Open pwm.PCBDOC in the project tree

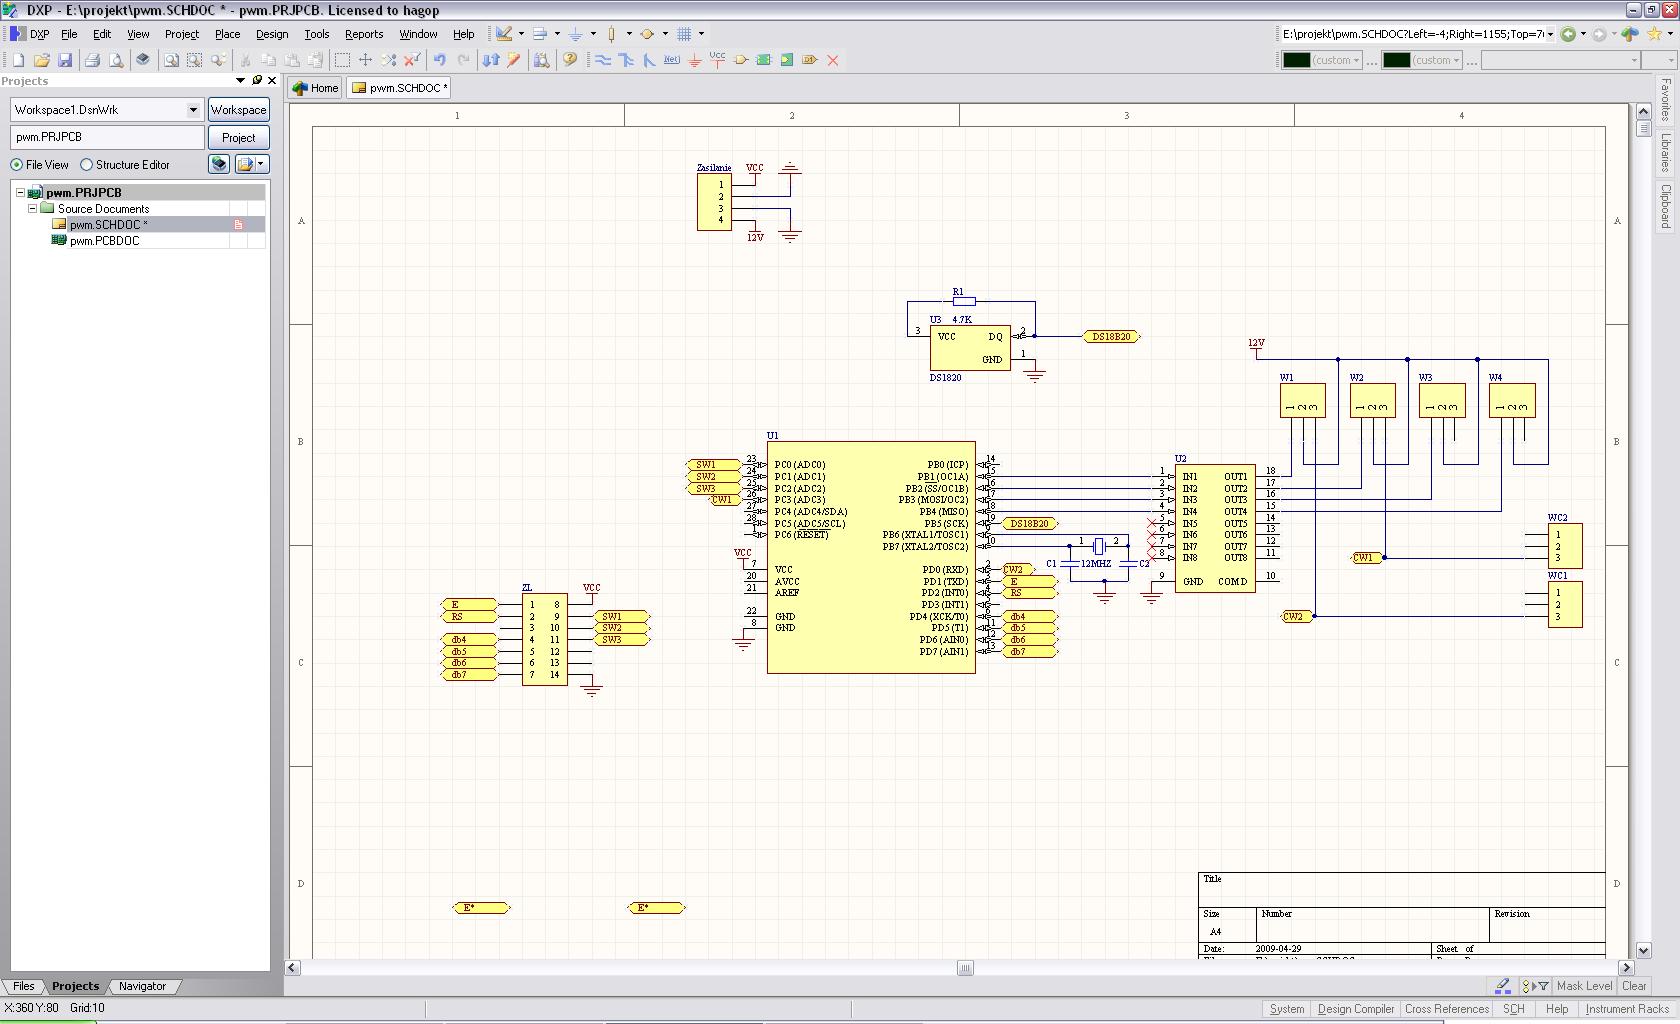[x=104, y=241]
